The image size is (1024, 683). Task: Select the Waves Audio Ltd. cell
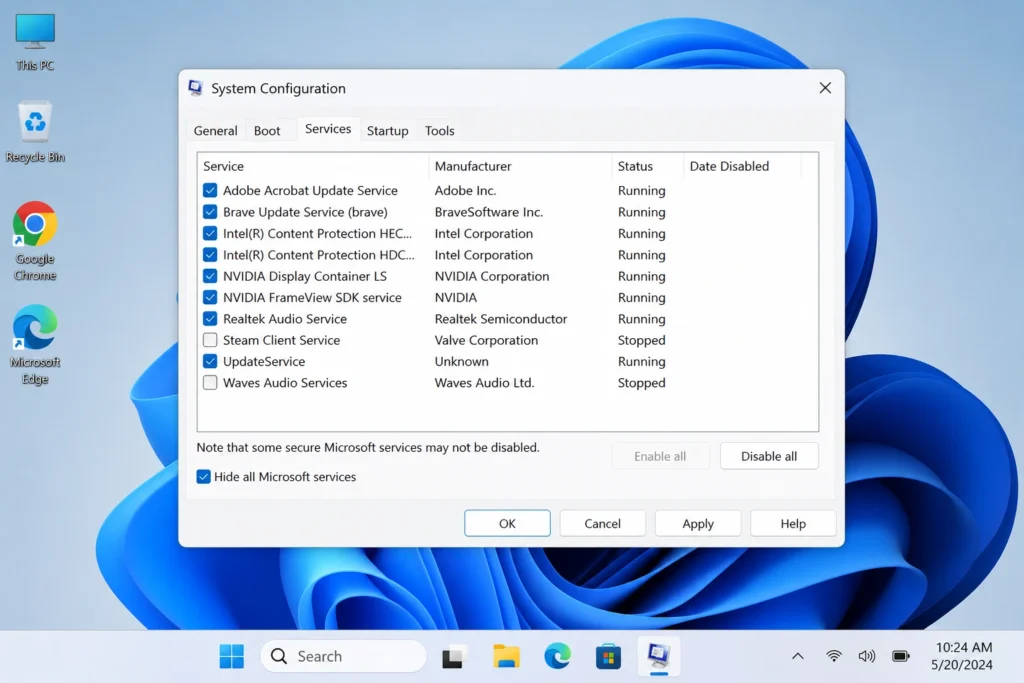click(x=485, y=383)
